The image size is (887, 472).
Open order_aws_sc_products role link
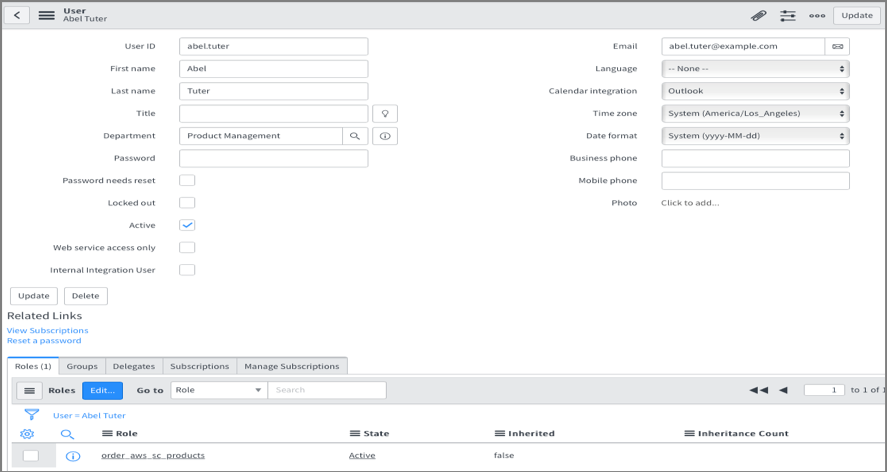153,456
